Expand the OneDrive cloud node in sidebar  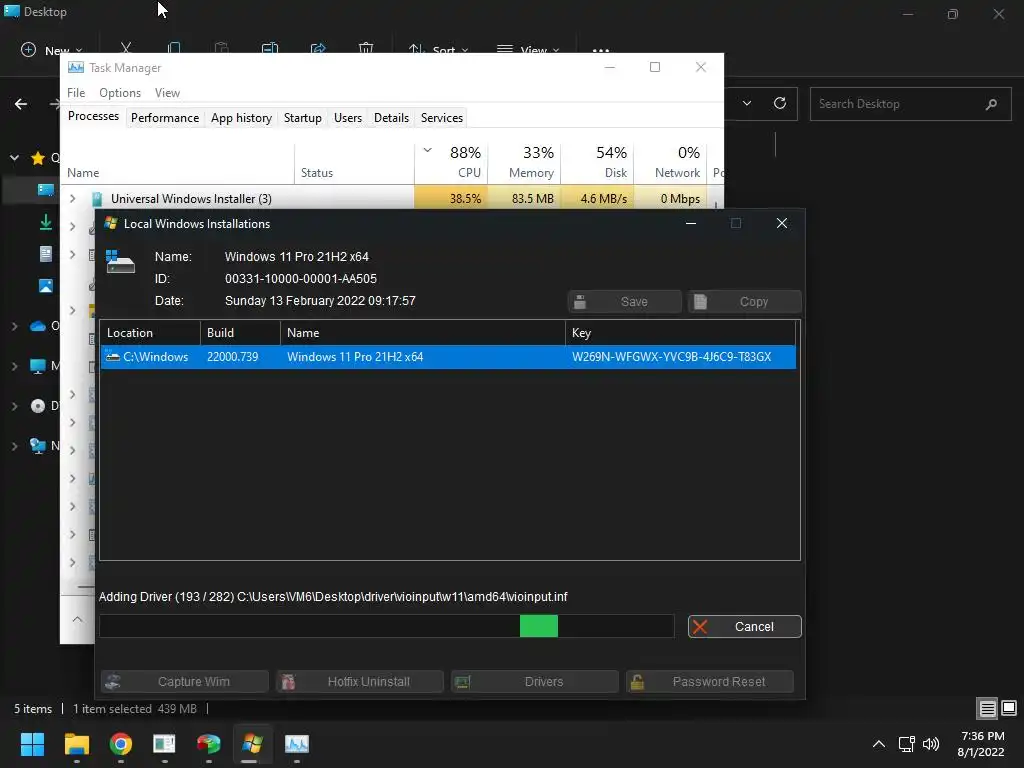point(14,326)
